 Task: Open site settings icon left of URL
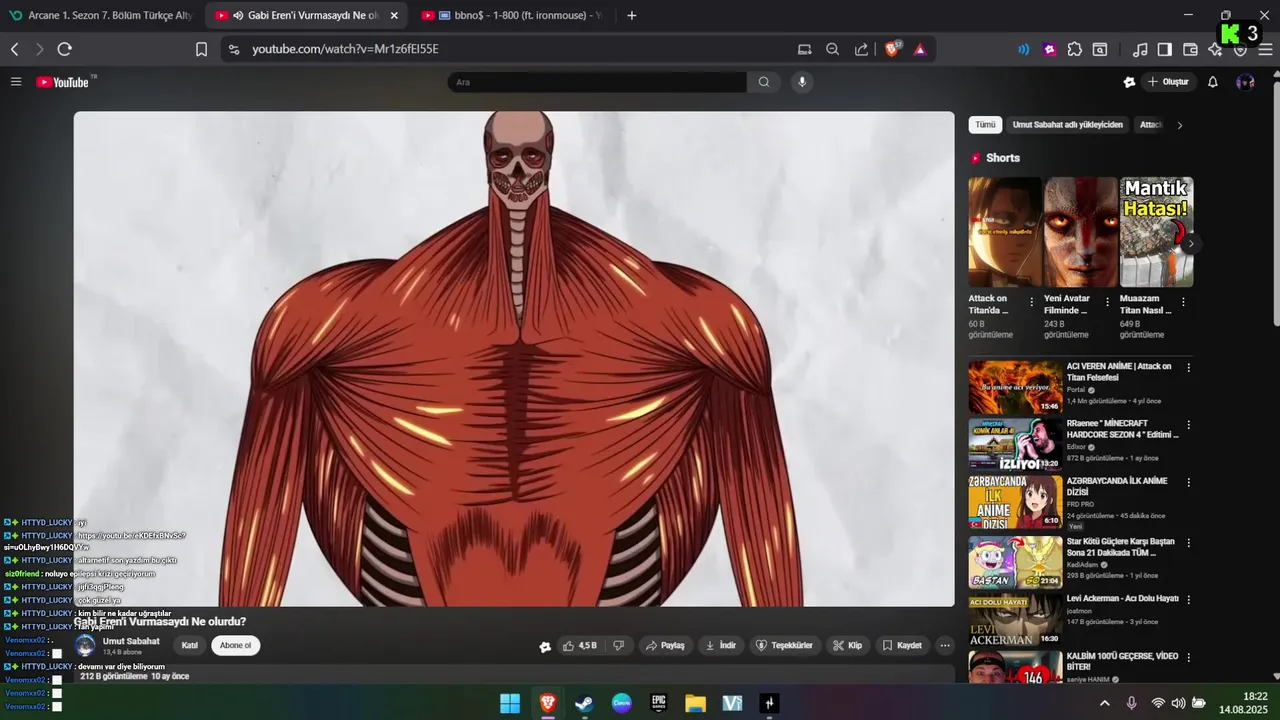233,49
